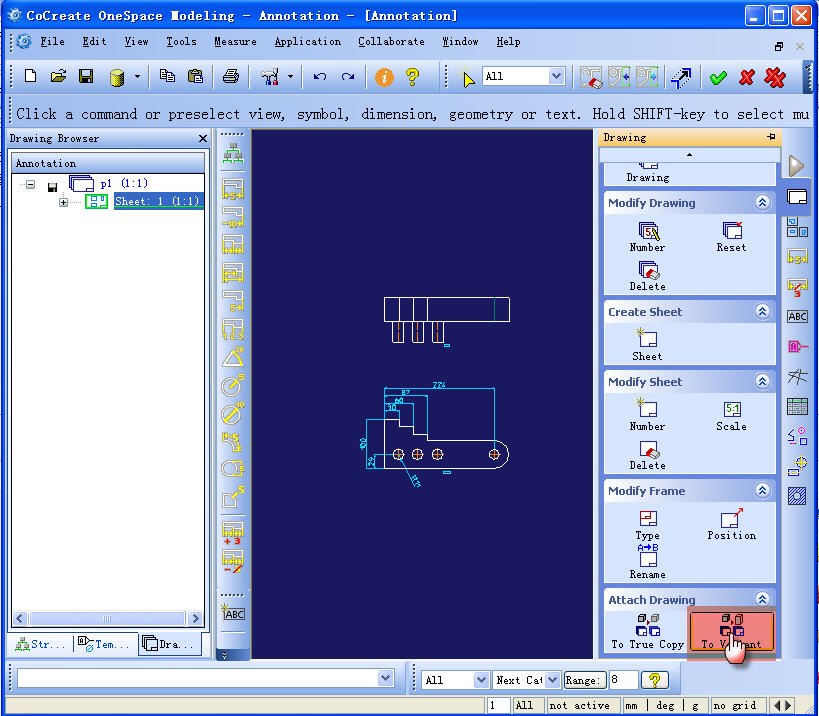Click Position under Modify Frame
Viewport: 819px width, 716px height.
tap(731, 525)
